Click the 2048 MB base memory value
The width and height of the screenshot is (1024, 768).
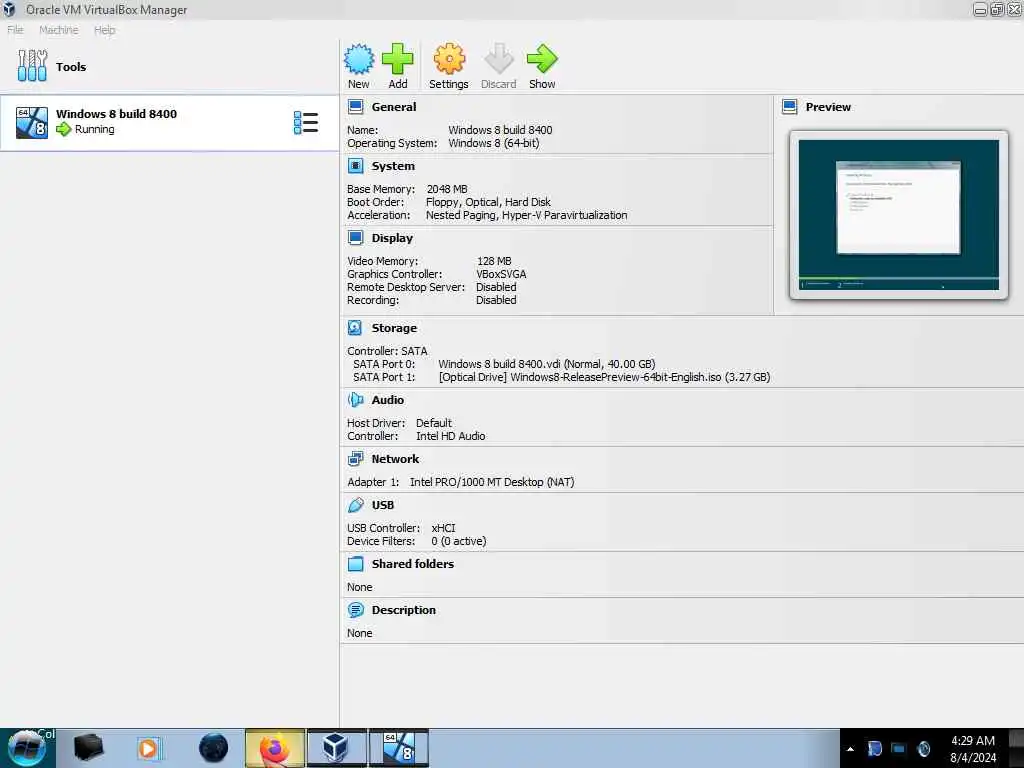447,189
